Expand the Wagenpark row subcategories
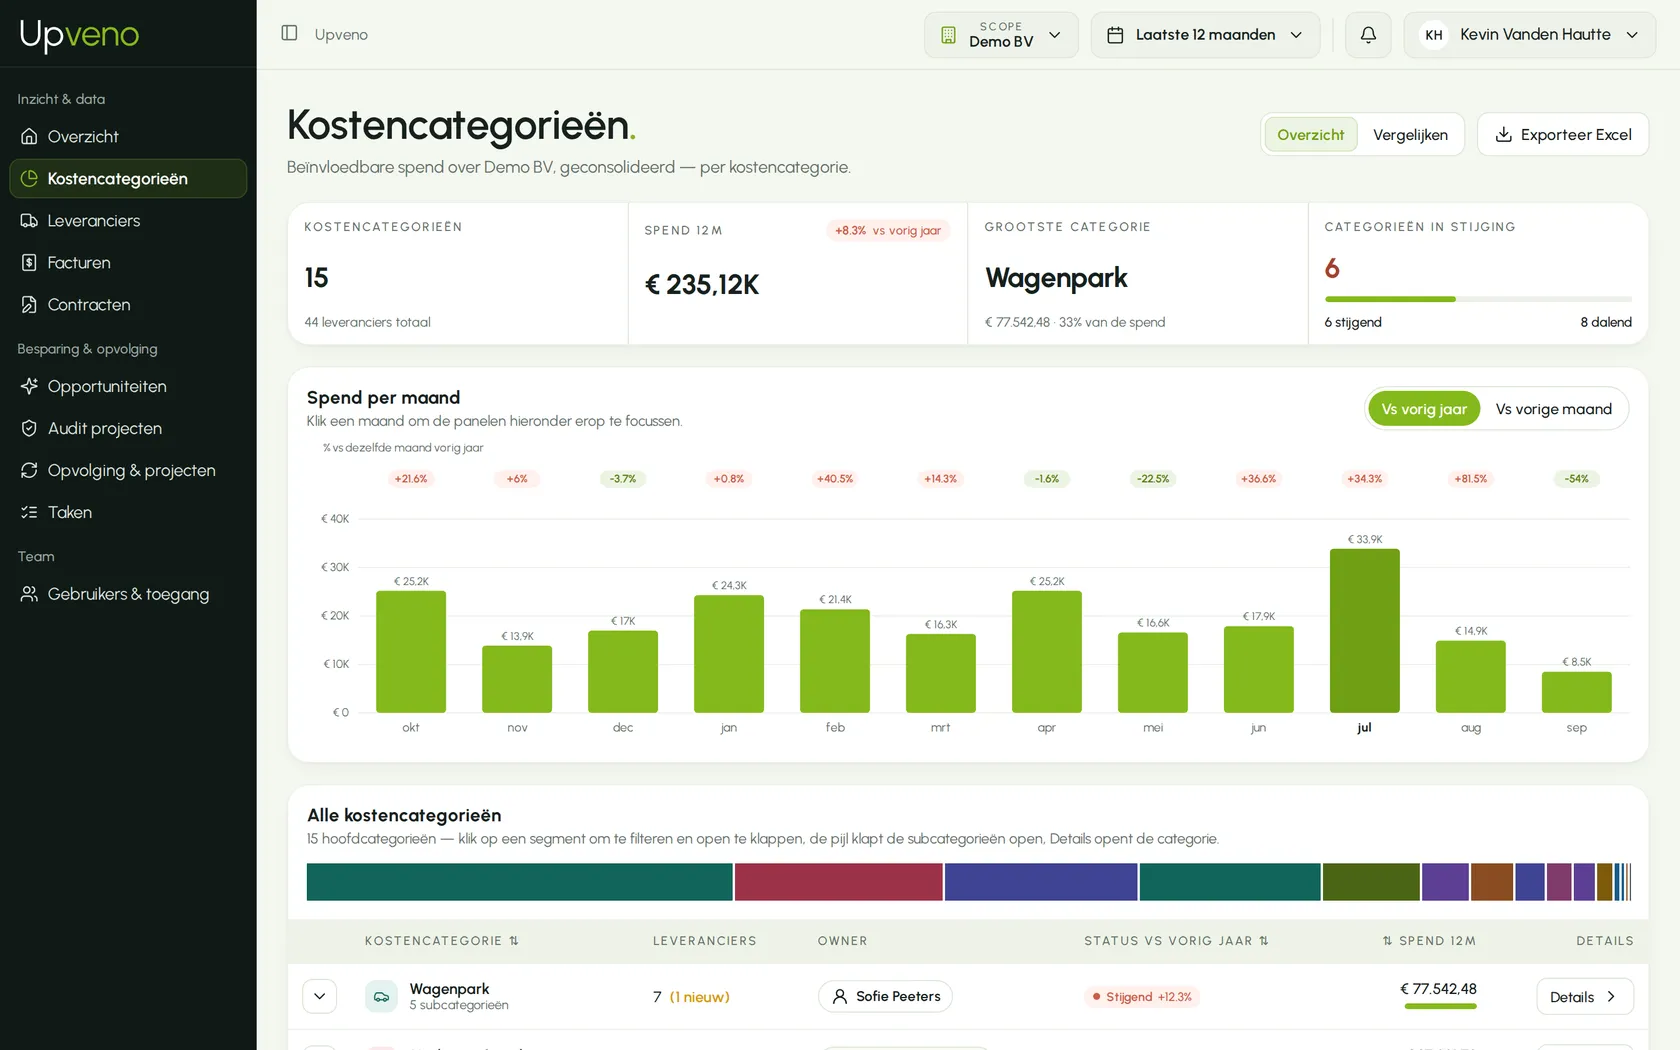The image size is (1680, 1050). [x=320, y=996]
